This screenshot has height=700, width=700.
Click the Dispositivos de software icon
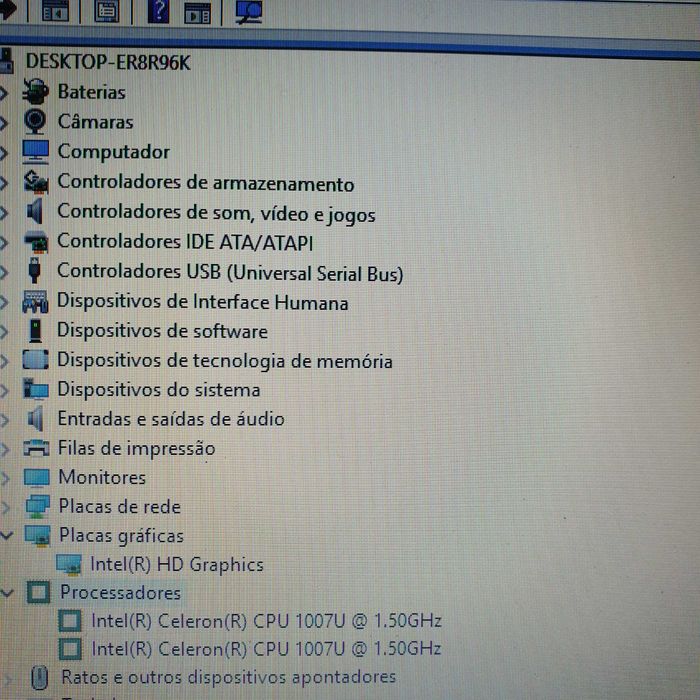pos(35,330)
